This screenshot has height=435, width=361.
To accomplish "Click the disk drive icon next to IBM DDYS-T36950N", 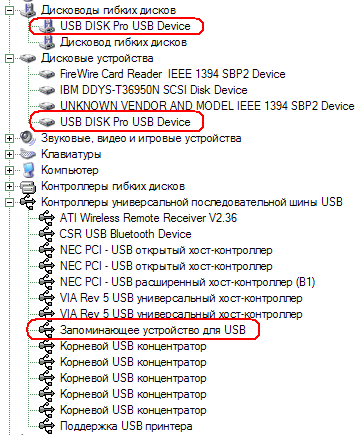I will pos(47,90).
